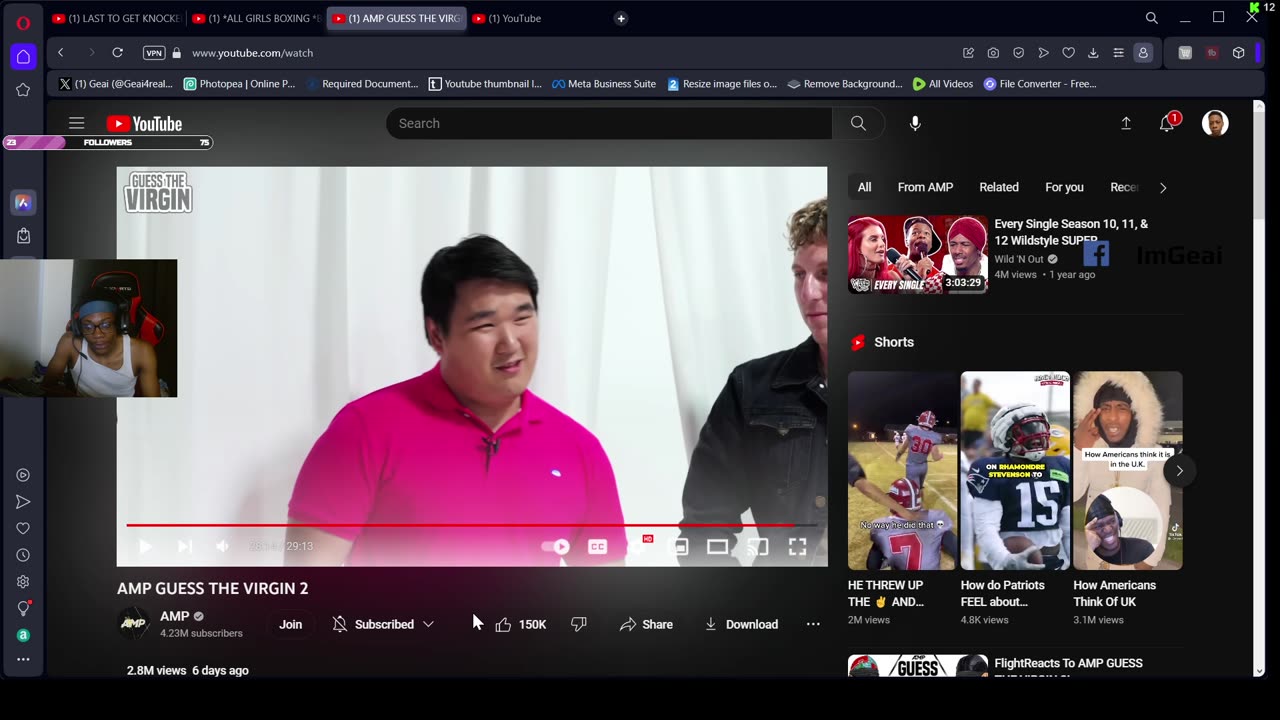
Task: Open the AMP channel name link
Action: pyautogui.click(x=174, y=616)
